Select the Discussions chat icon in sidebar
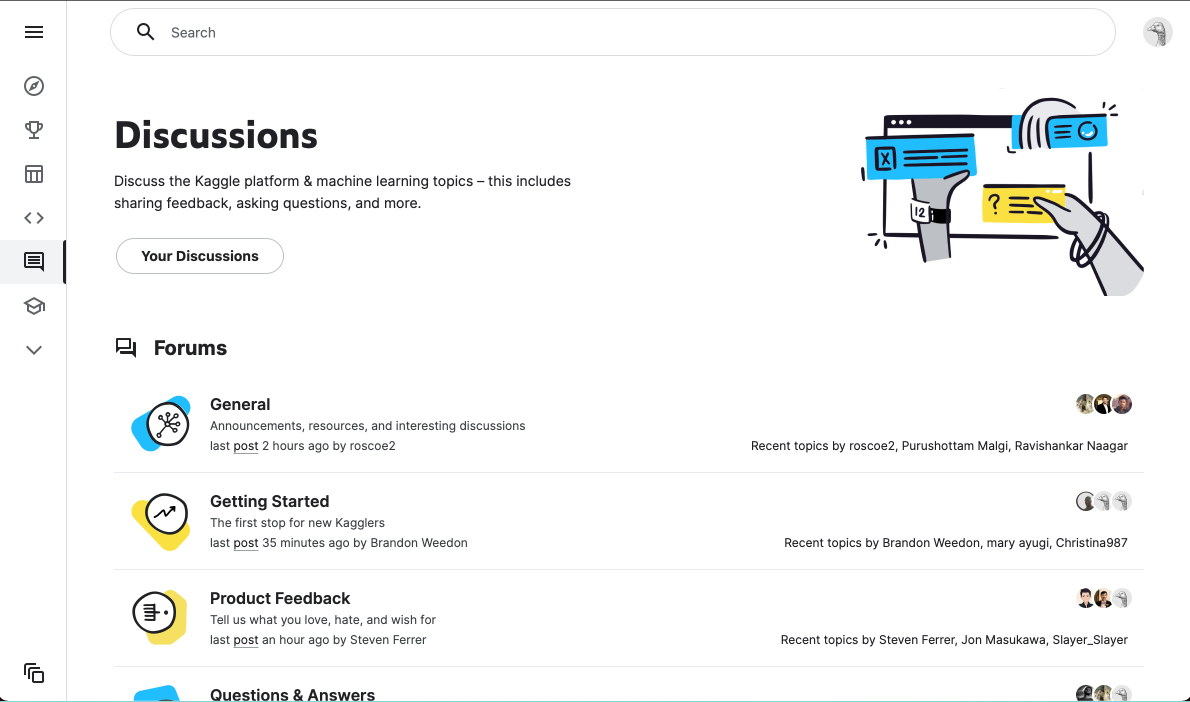This screenshot has height=702, width=1190. pos(33,262)
